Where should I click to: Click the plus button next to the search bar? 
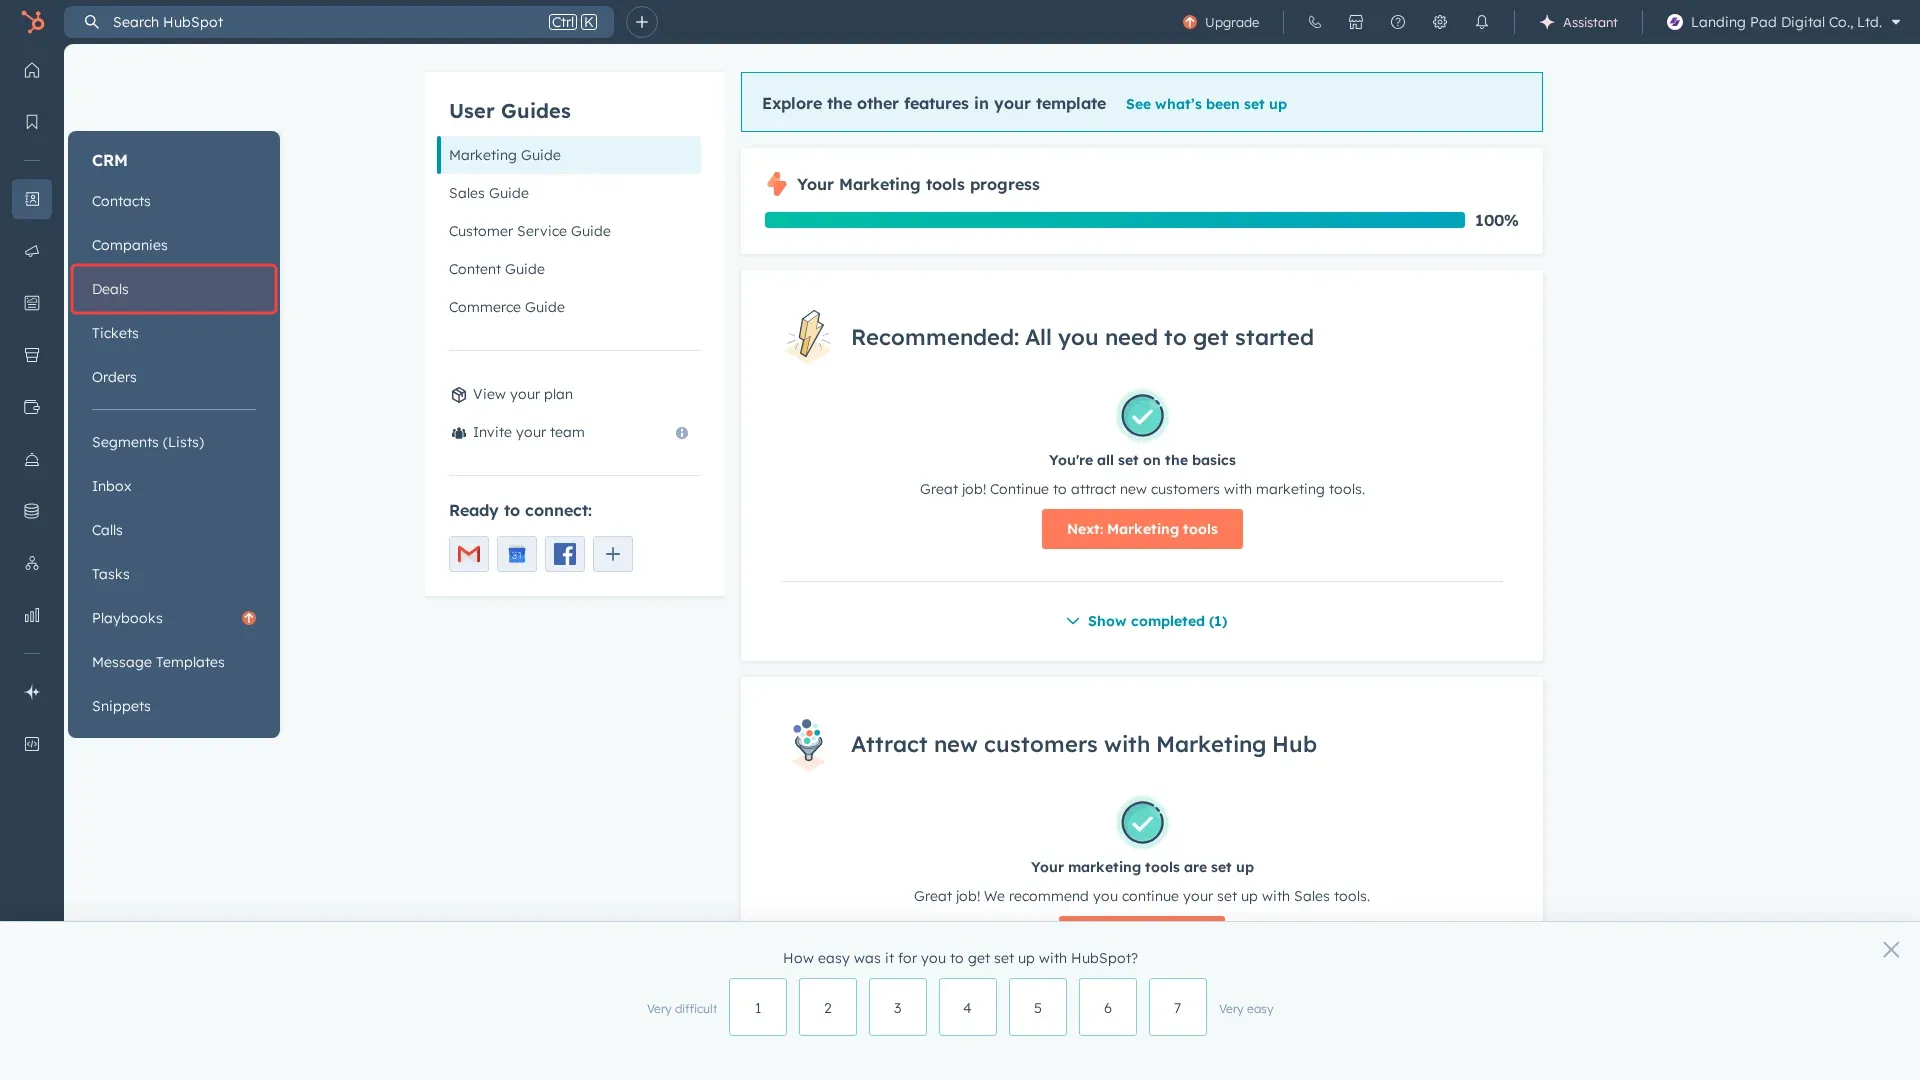pos(641,21)
